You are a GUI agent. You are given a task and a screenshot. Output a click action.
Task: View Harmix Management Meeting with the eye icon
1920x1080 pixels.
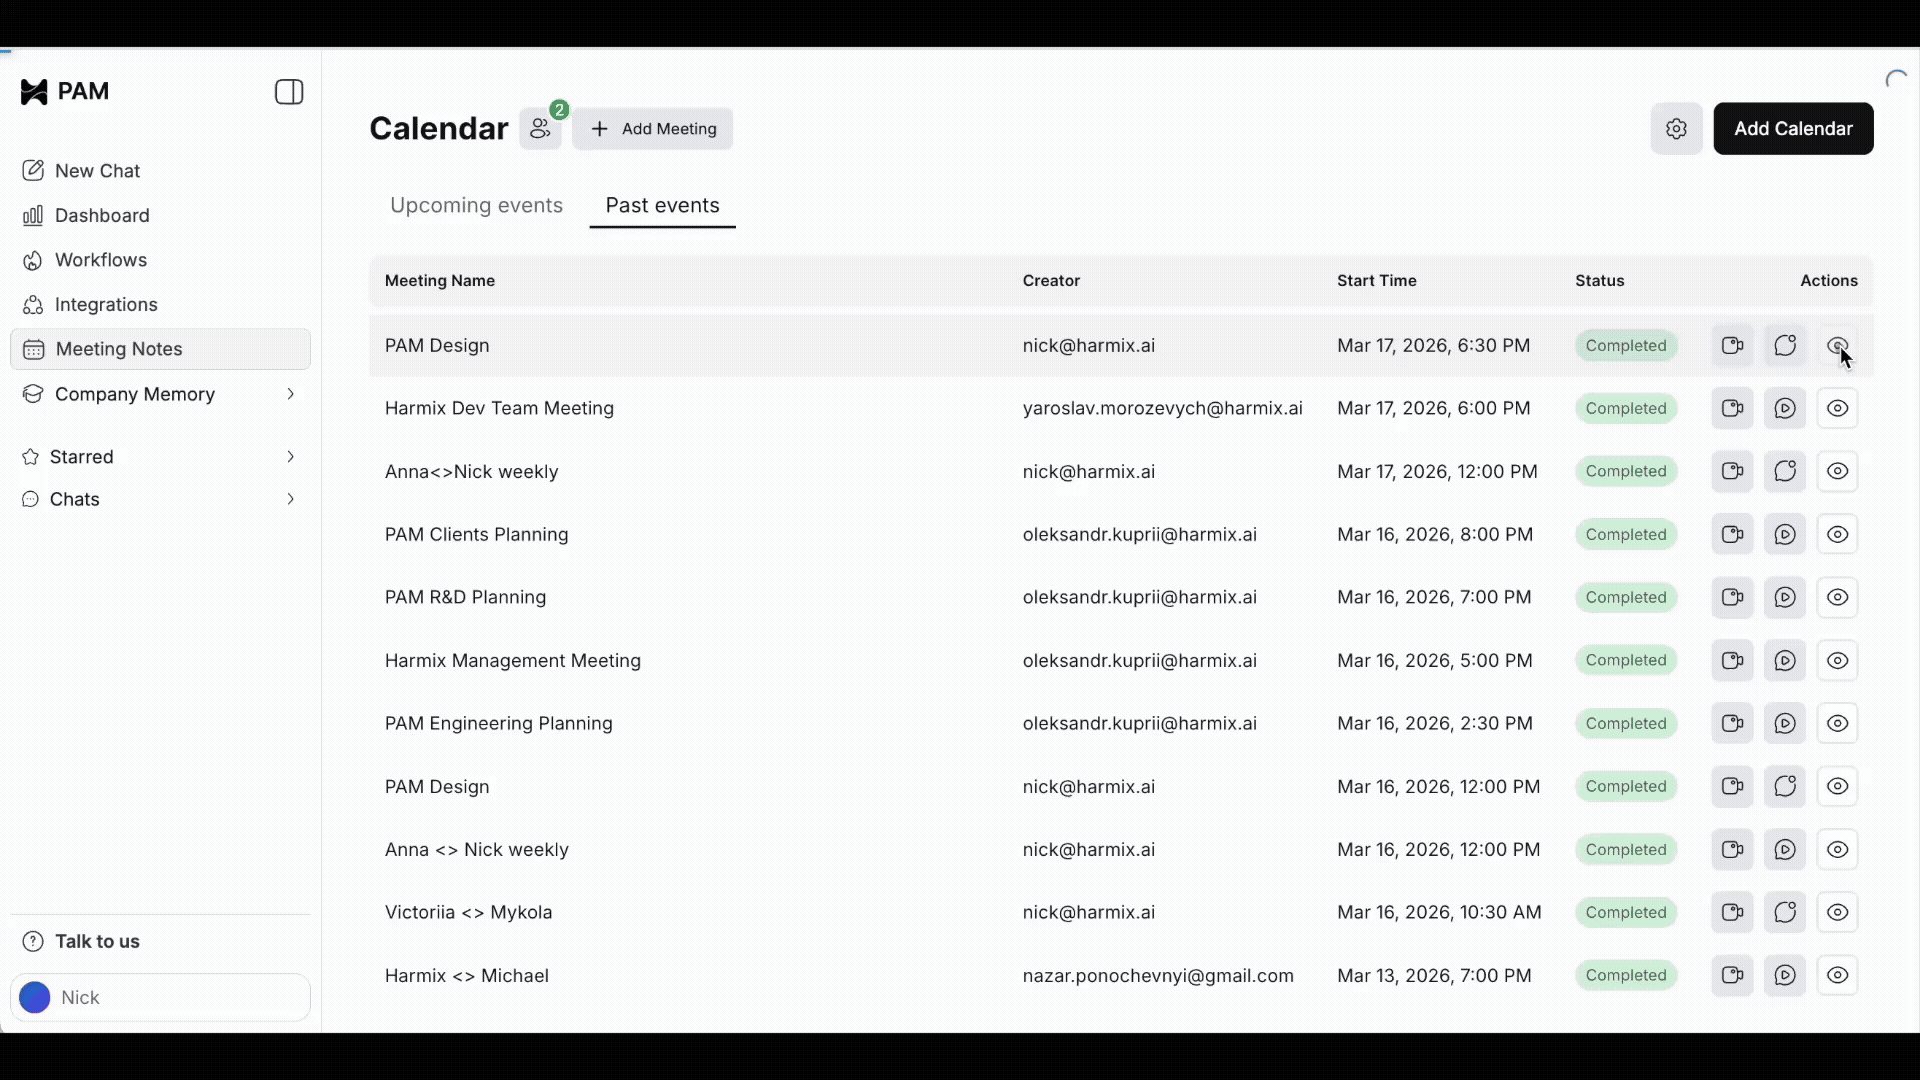[1839, 661]
